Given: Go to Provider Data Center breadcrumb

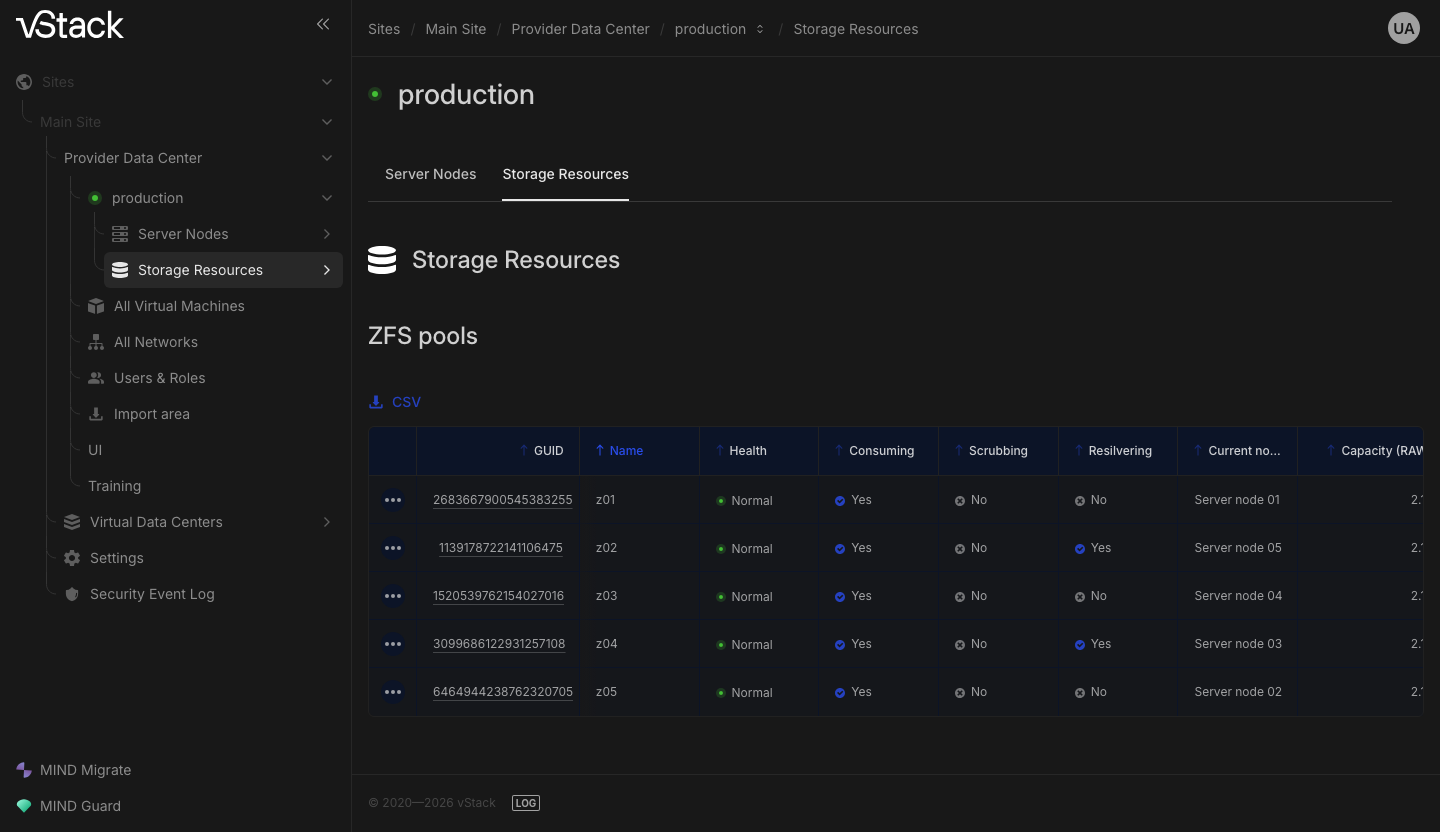Looking at the screenshot, I should (x=581, y=29).
